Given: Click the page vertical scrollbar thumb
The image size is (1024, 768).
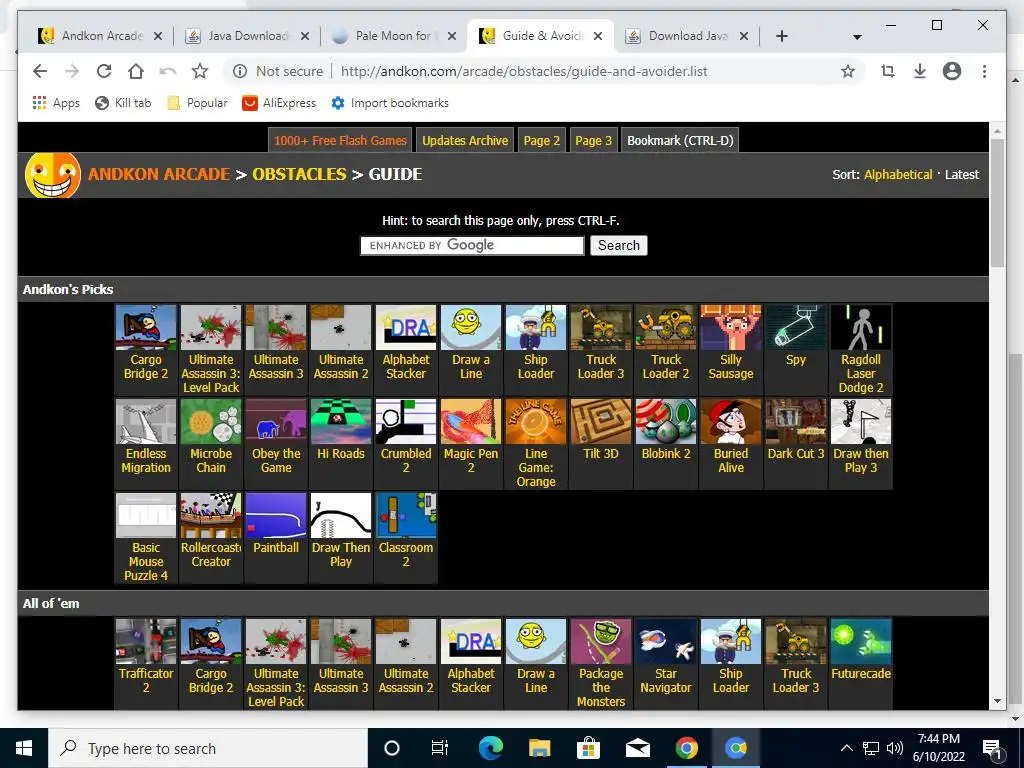Looking at the screenshot, I should click(x=997, y=202).
